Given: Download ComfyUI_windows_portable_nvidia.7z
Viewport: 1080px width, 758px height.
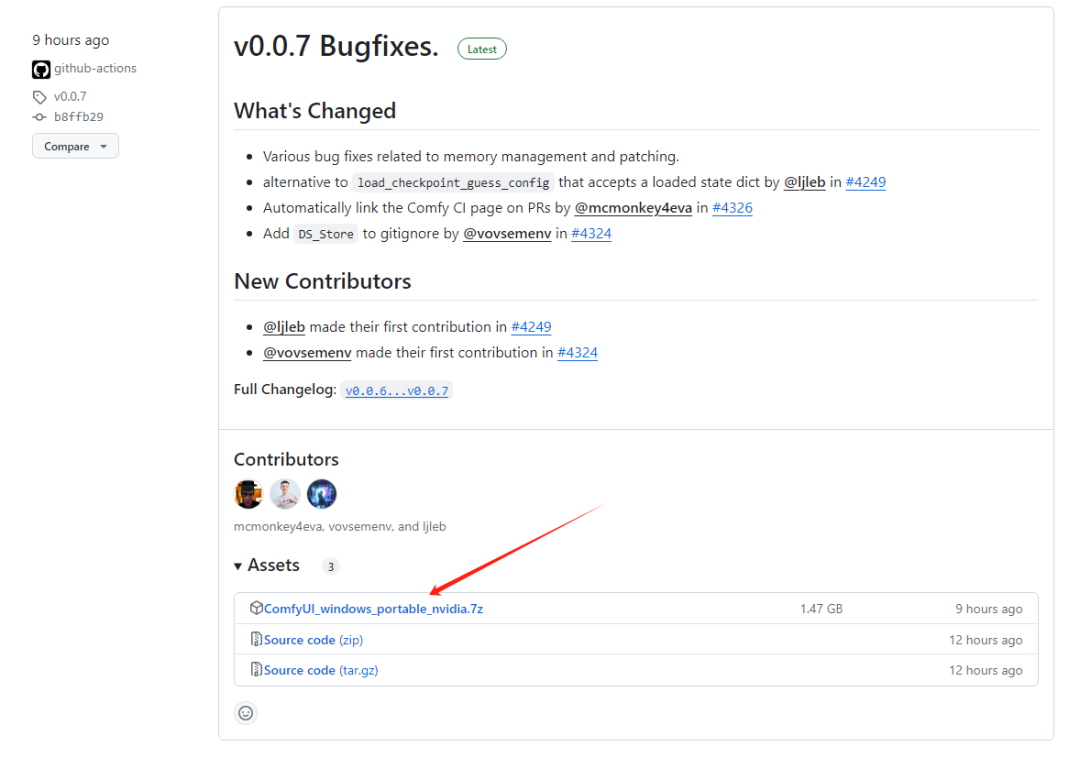Looking at the screenshot, I should pos(373,609).
